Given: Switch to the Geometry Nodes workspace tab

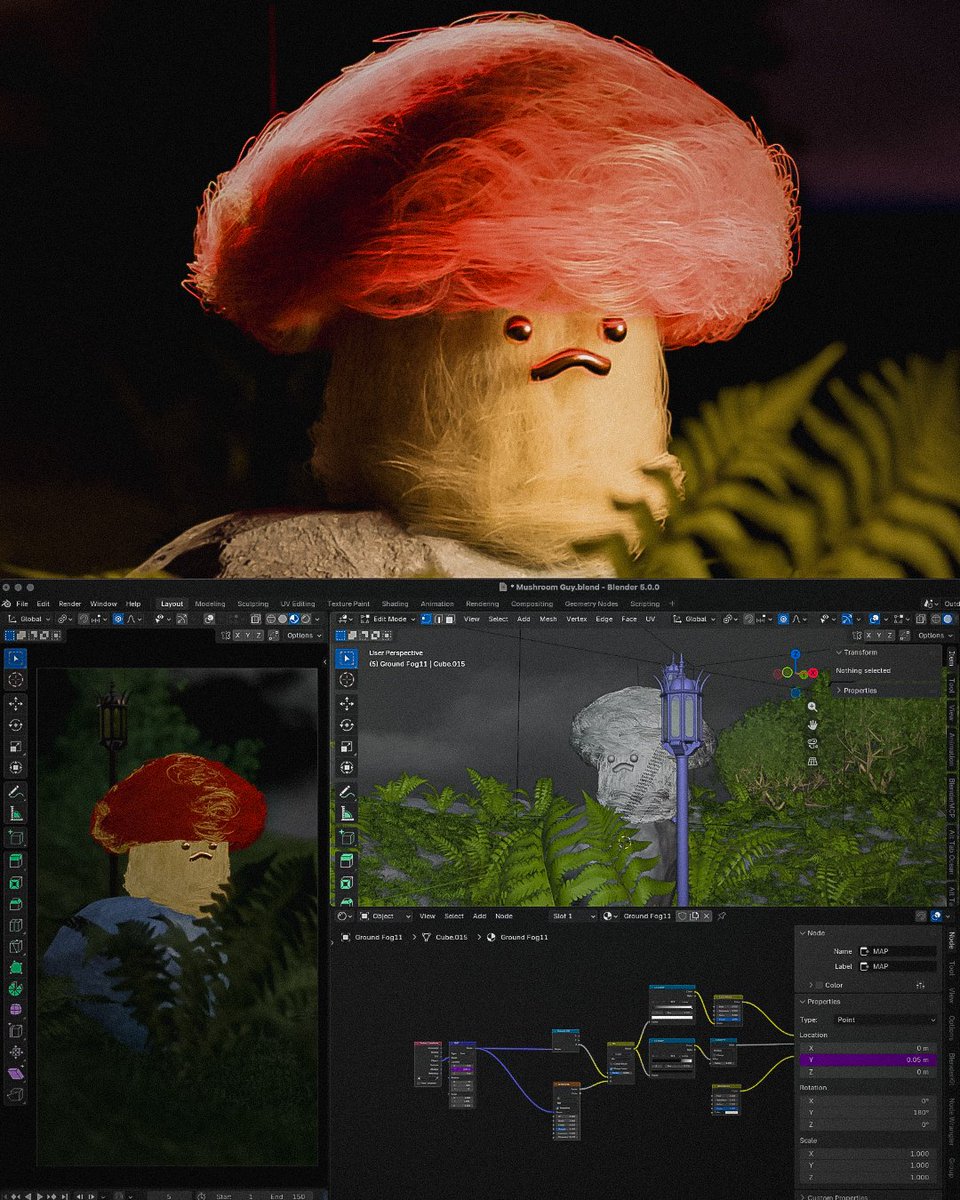Looking at the screenshot, I should [x=591, y=604].
